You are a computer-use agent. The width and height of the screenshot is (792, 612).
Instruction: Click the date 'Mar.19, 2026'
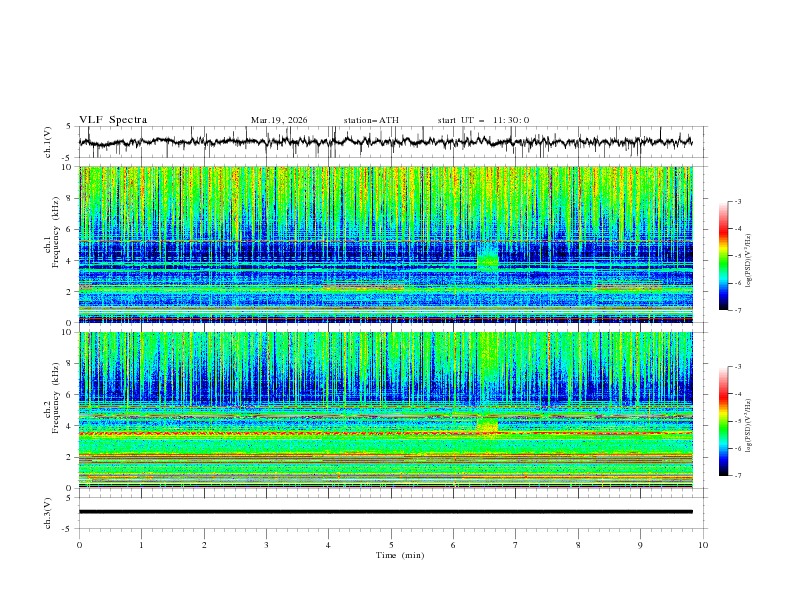(279, 120)
